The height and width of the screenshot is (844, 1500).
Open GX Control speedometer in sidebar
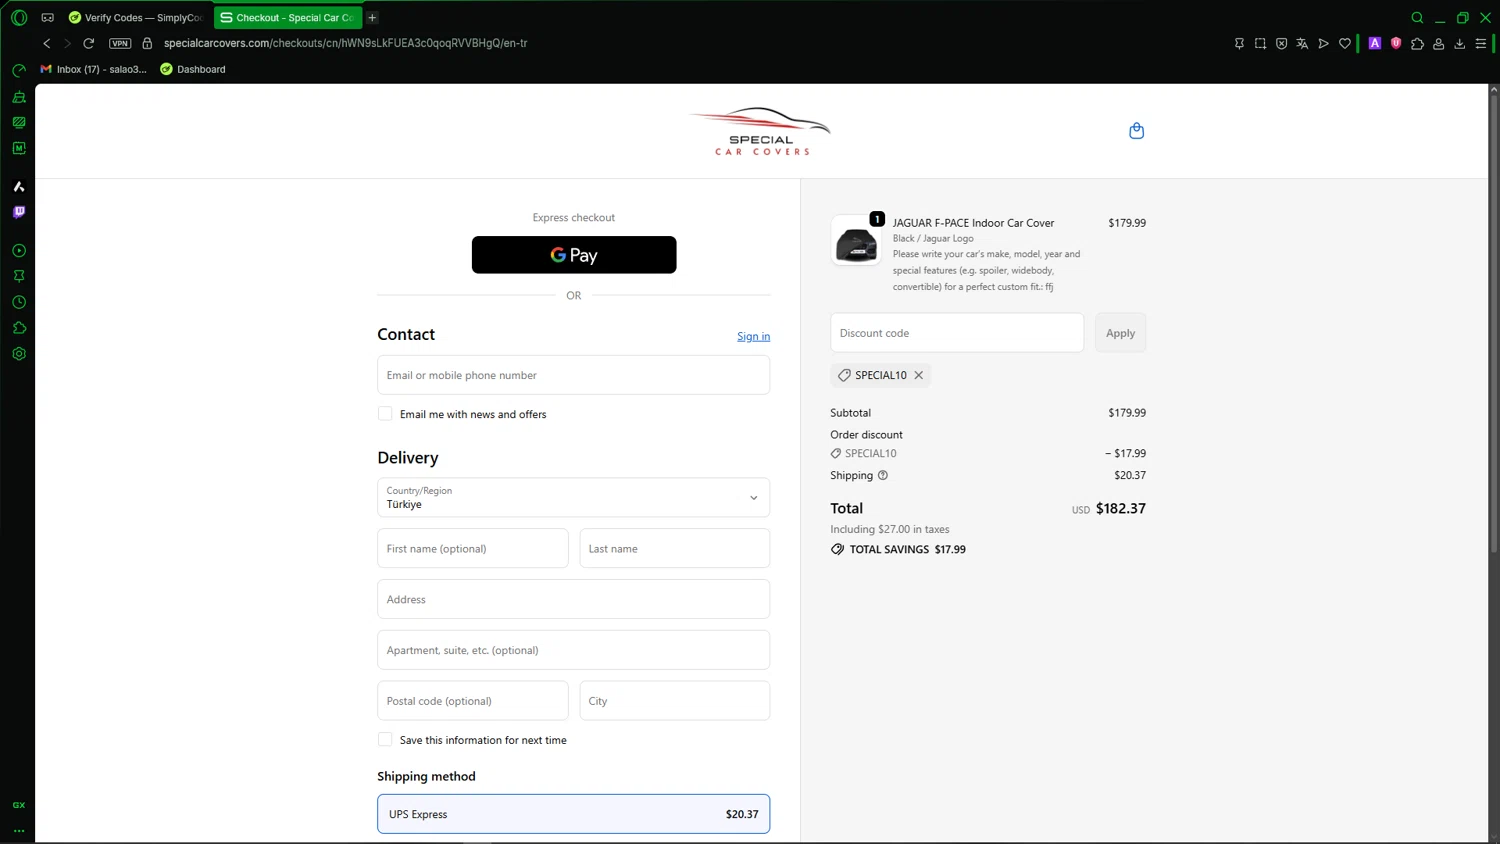pyautogui.click(x=19, y=70)
